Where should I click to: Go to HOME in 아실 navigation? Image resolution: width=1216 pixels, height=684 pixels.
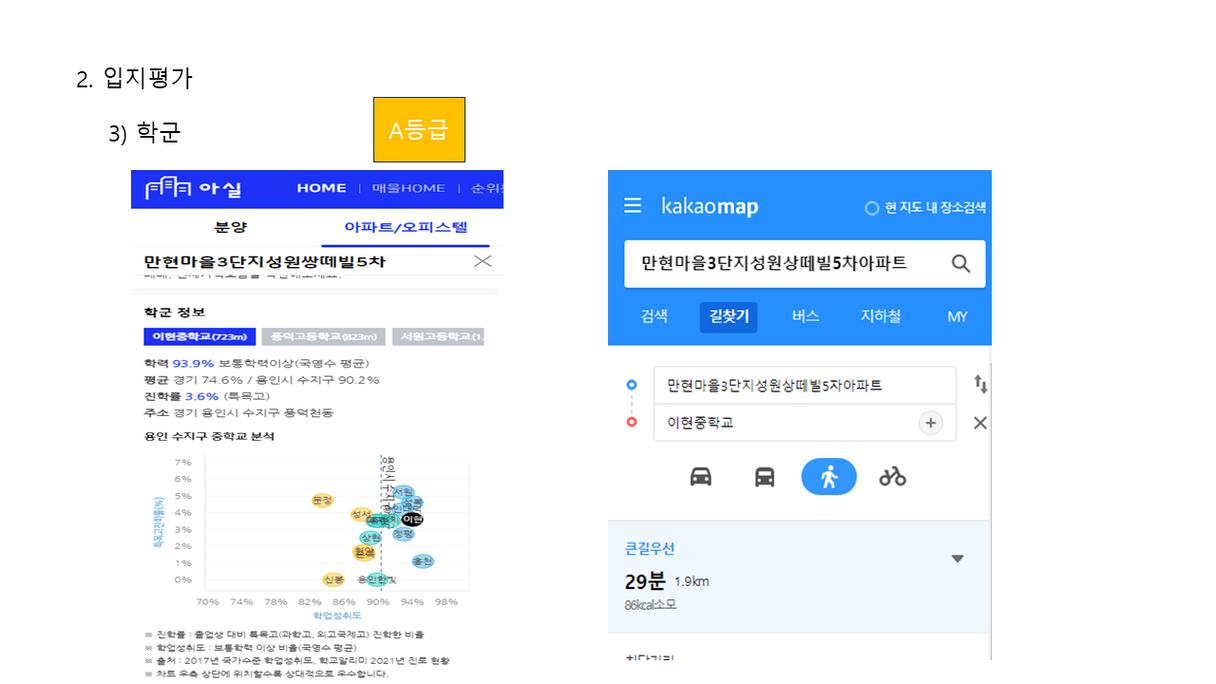coord(321,188)
